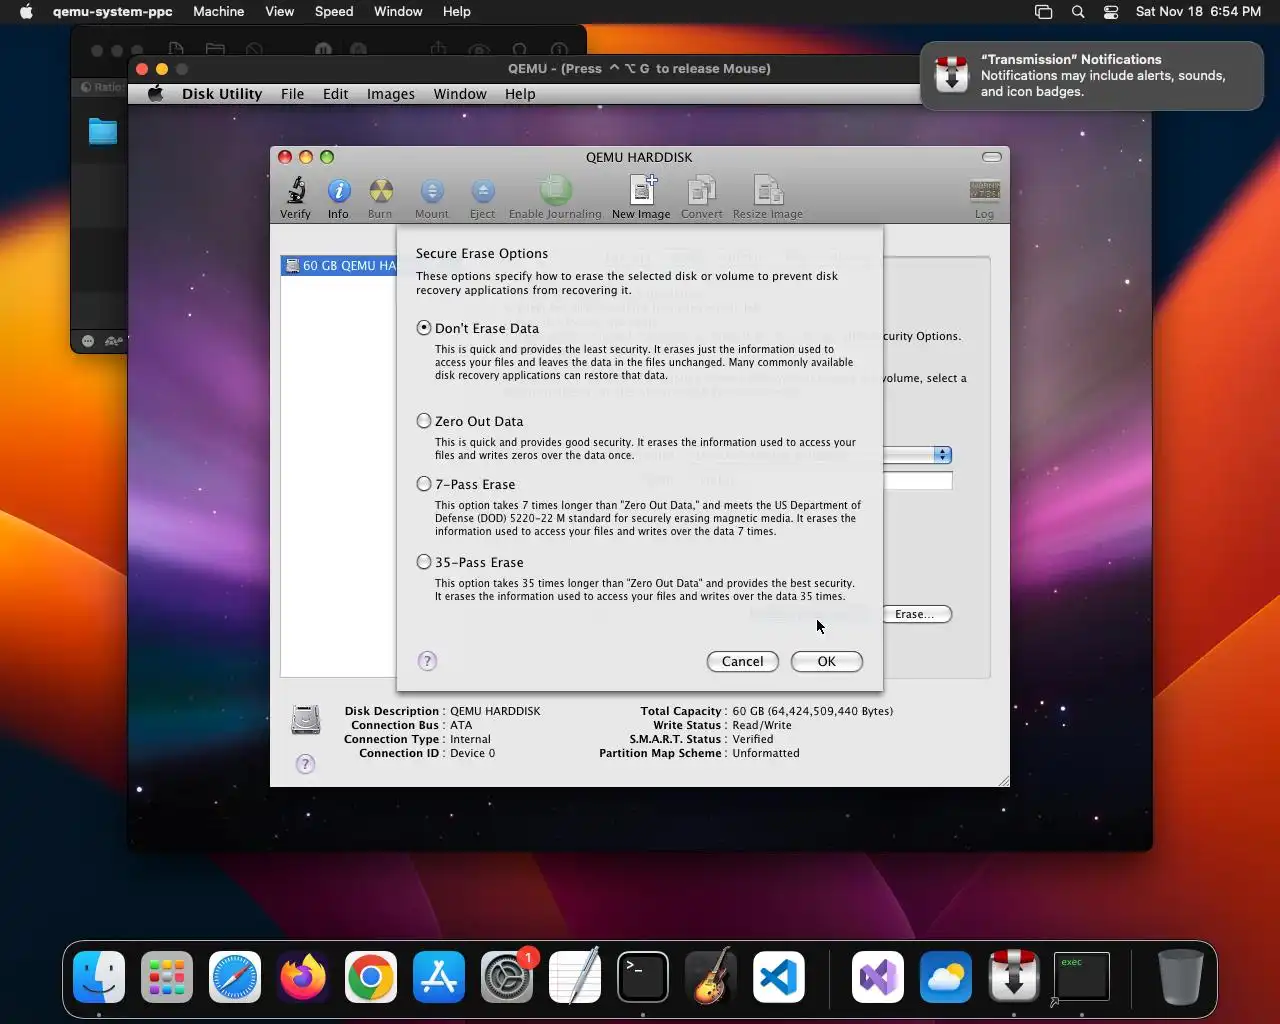Open Finder from the Dock
The image size is (1280, 1024).
[99, 977]
